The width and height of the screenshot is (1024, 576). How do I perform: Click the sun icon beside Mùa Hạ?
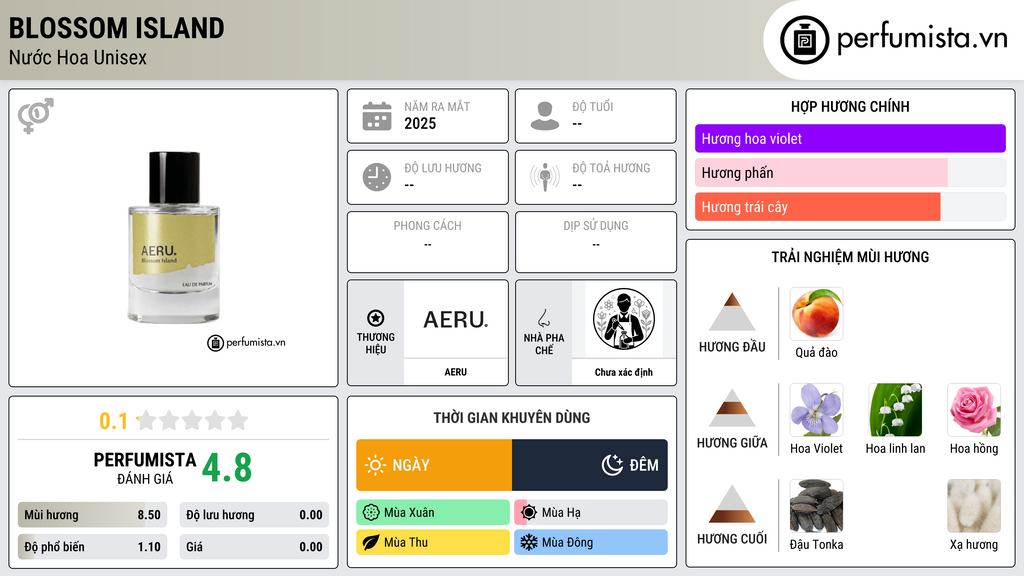[529, 513]
